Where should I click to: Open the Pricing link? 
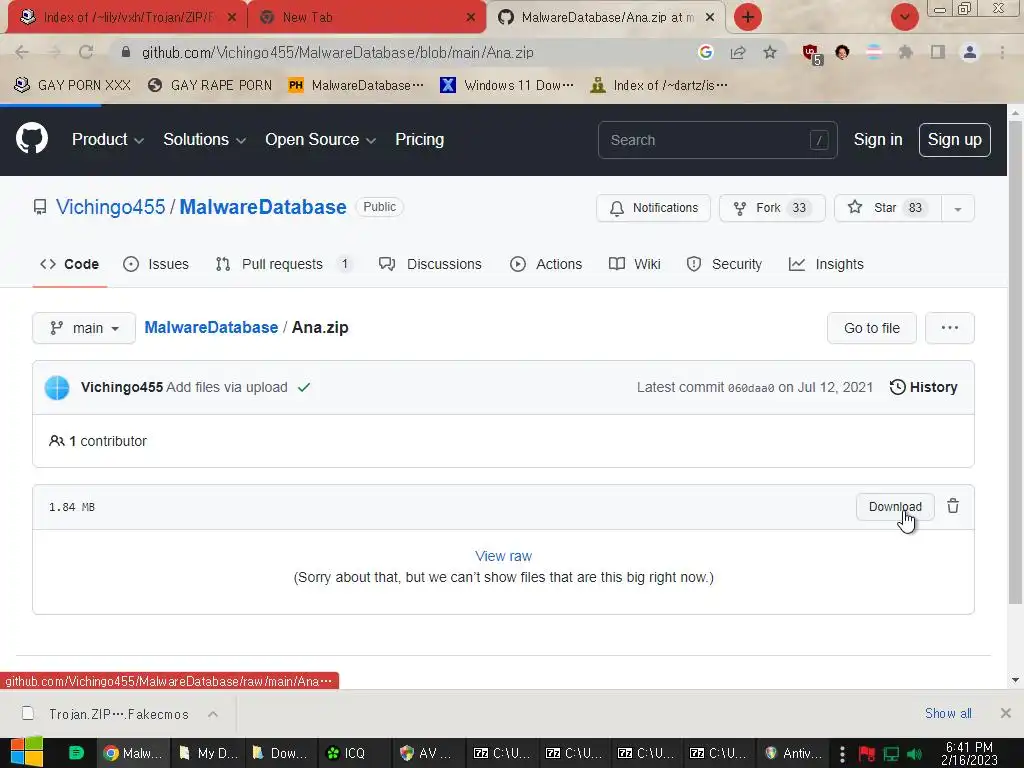(419, 139)
